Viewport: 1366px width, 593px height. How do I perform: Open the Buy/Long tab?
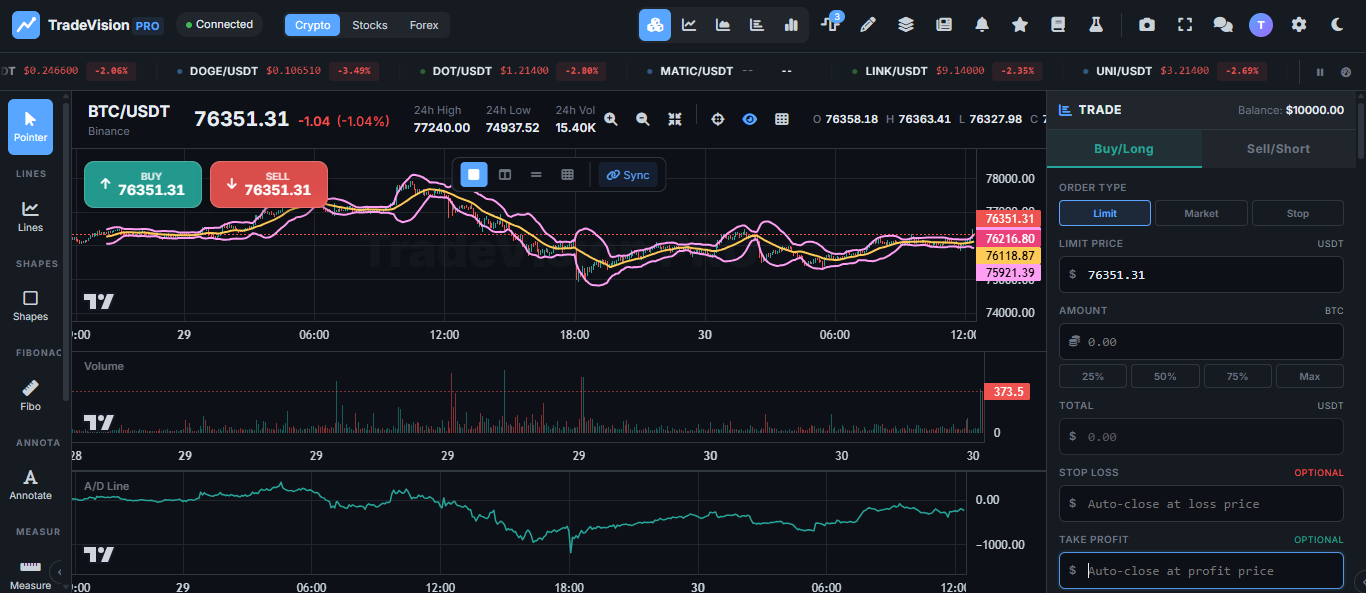click(1124, 149)
